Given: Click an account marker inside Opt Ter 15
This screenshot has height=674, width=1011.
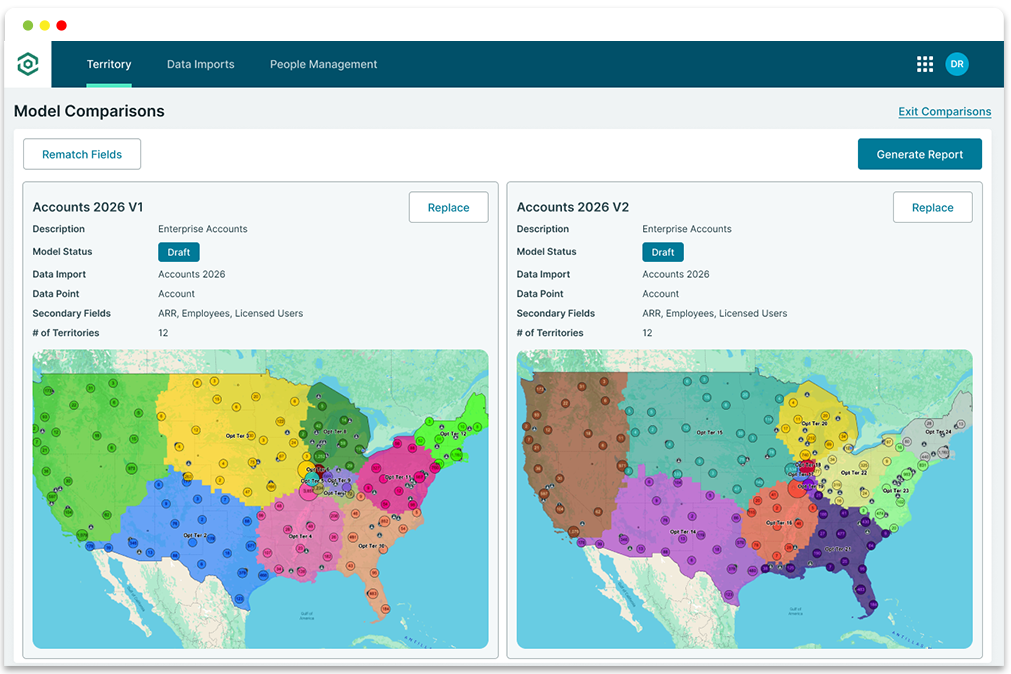Looking at the screenshot, I should tap(688, 427).
